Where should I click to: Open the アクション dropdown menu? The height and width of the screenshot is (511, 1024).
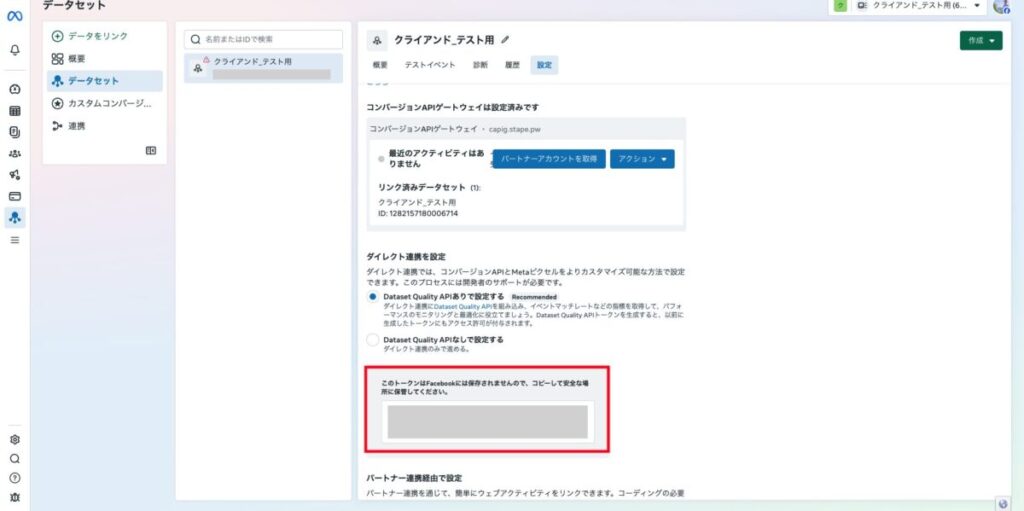(642, 159)
